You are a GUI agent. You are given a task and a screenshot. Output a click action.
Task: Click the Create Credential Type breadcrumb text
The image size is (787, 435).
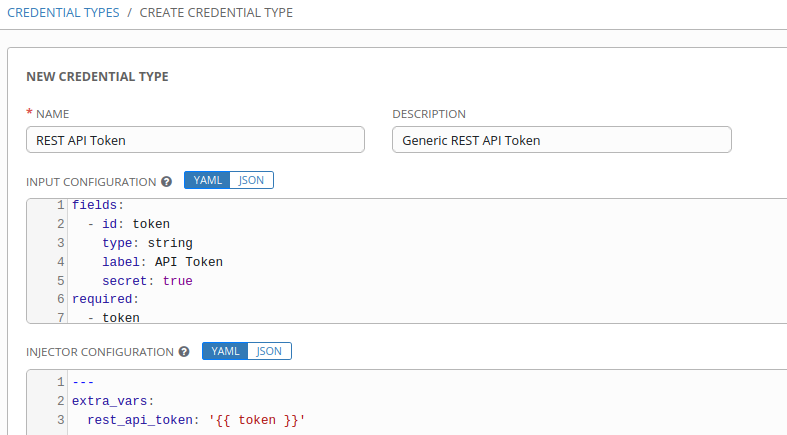[x=216, y=12]
